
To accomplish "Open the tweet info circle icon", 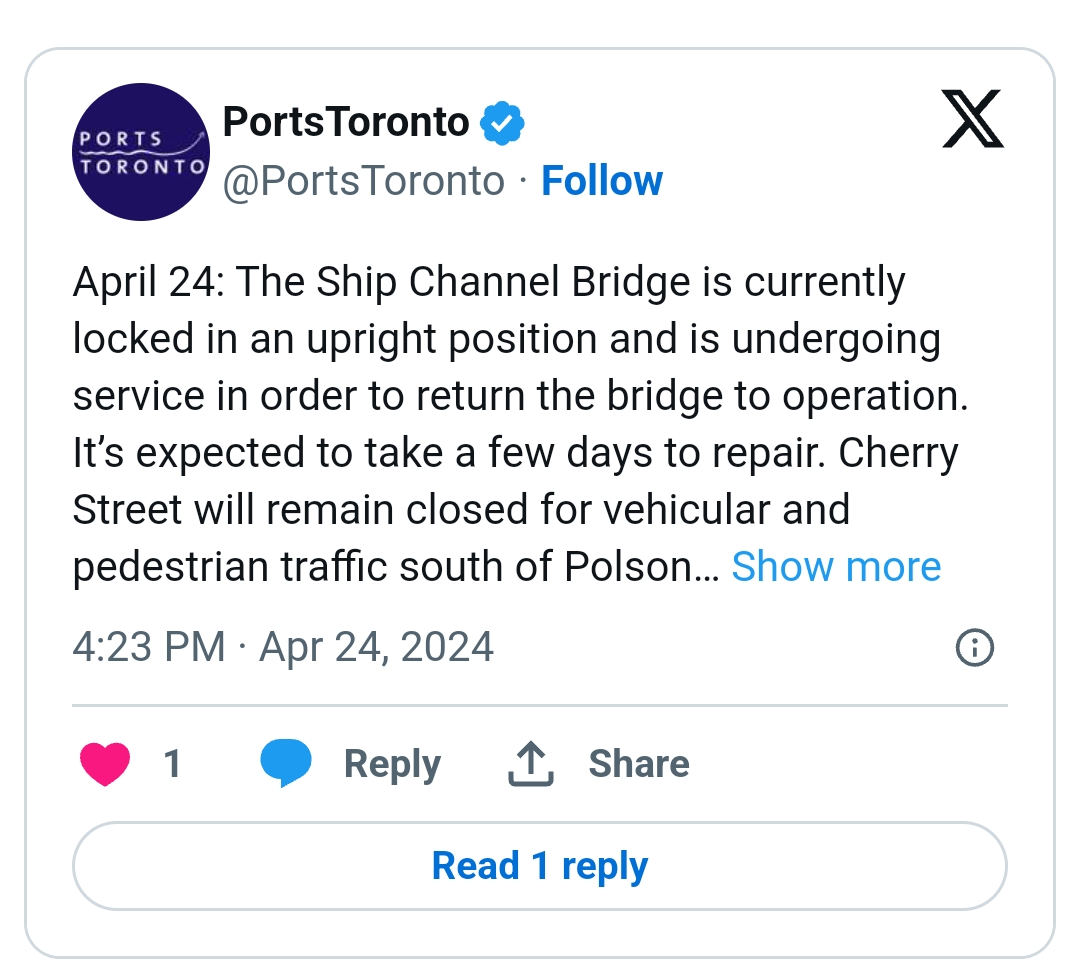I will coord(975,648).
